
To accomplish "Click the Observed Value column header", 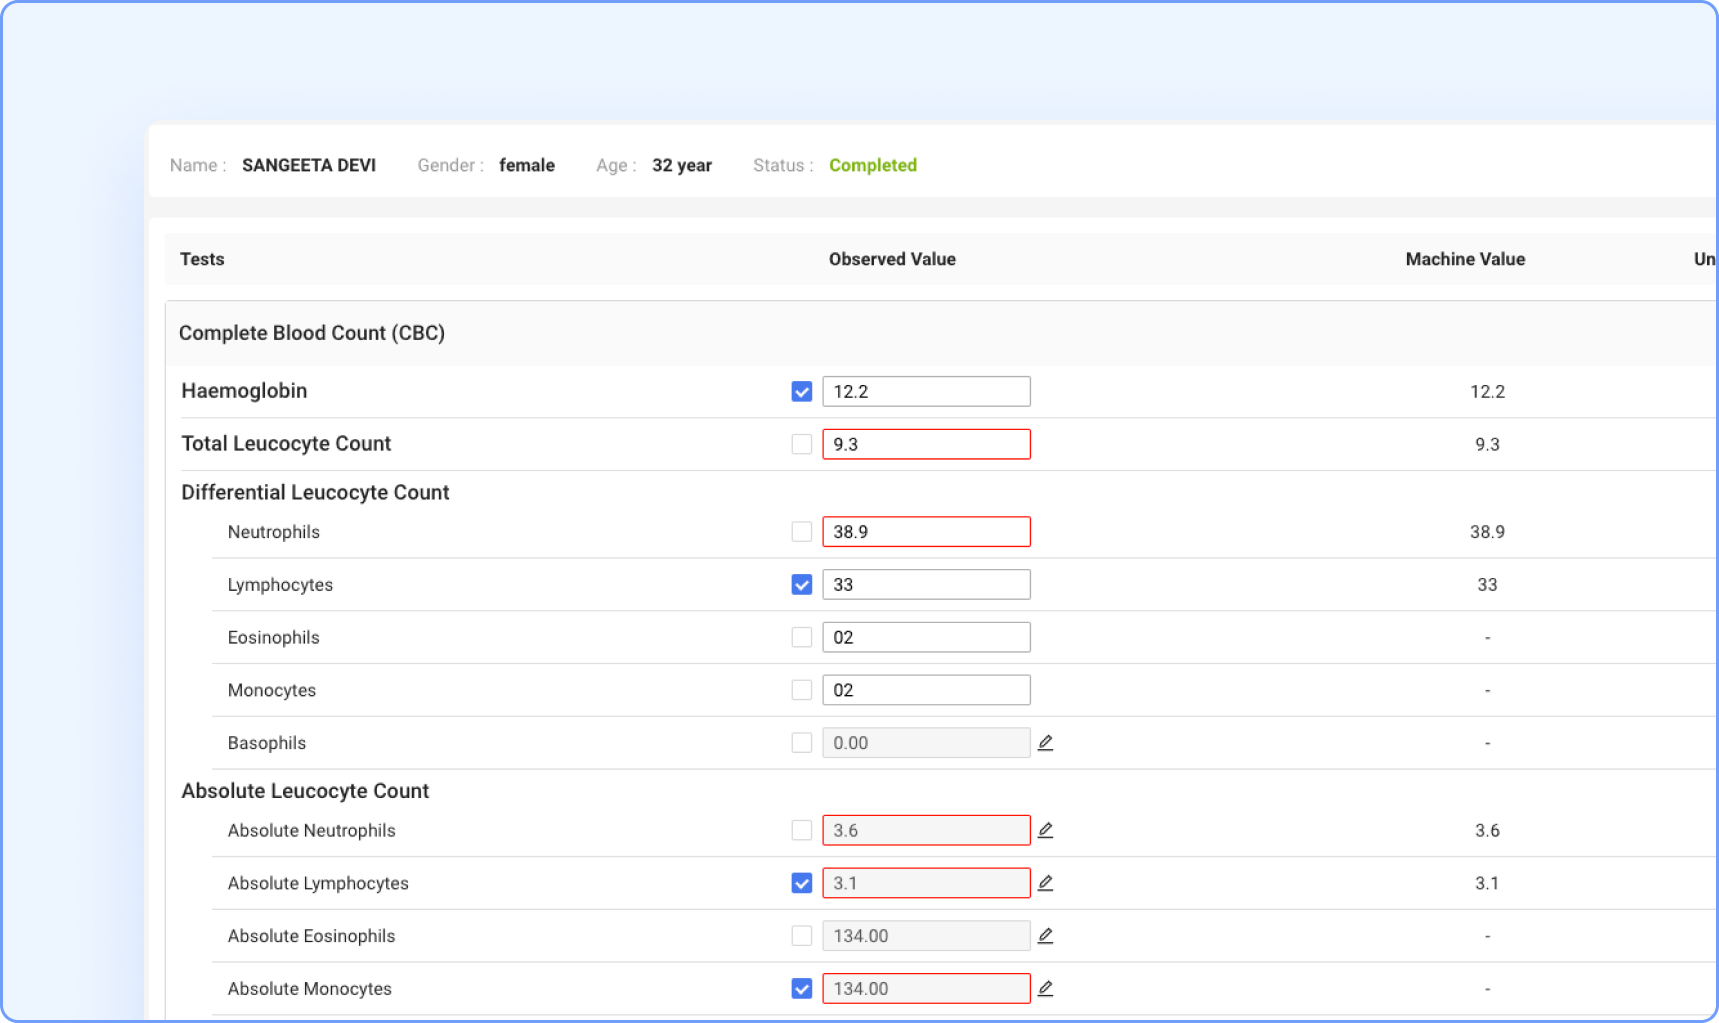I will pyautogui.click(x=892, y=260).
